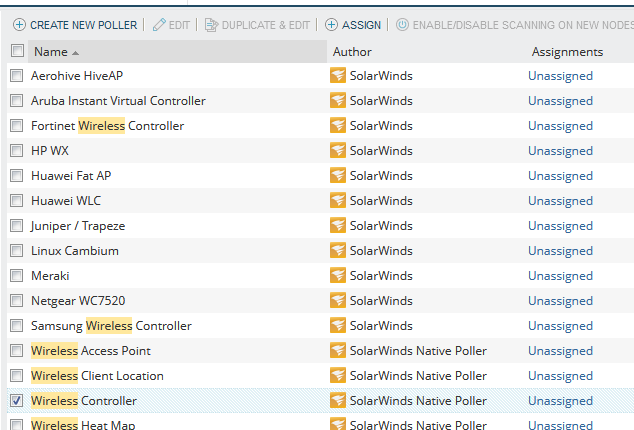Click SolarWinds icon in Wireless Access Point row
The width and height of the screenshot is (634, 430).
click(338, 351)
